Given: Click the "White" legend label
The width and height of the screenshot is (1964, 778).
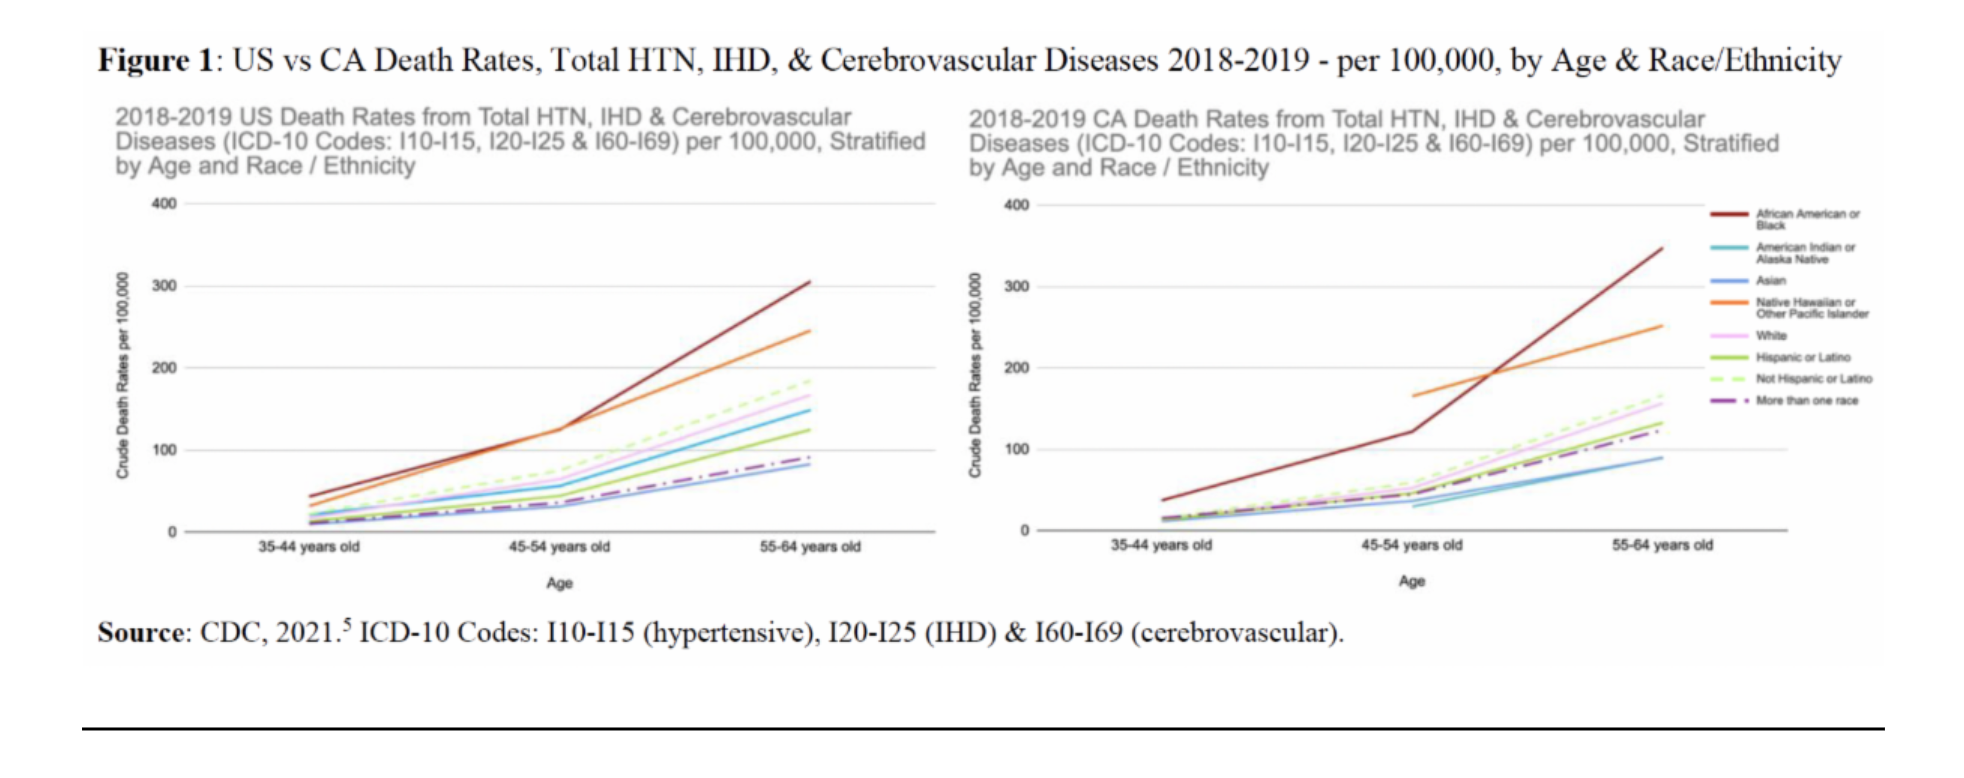Looking at the screenshot, I should [1771, 336].
